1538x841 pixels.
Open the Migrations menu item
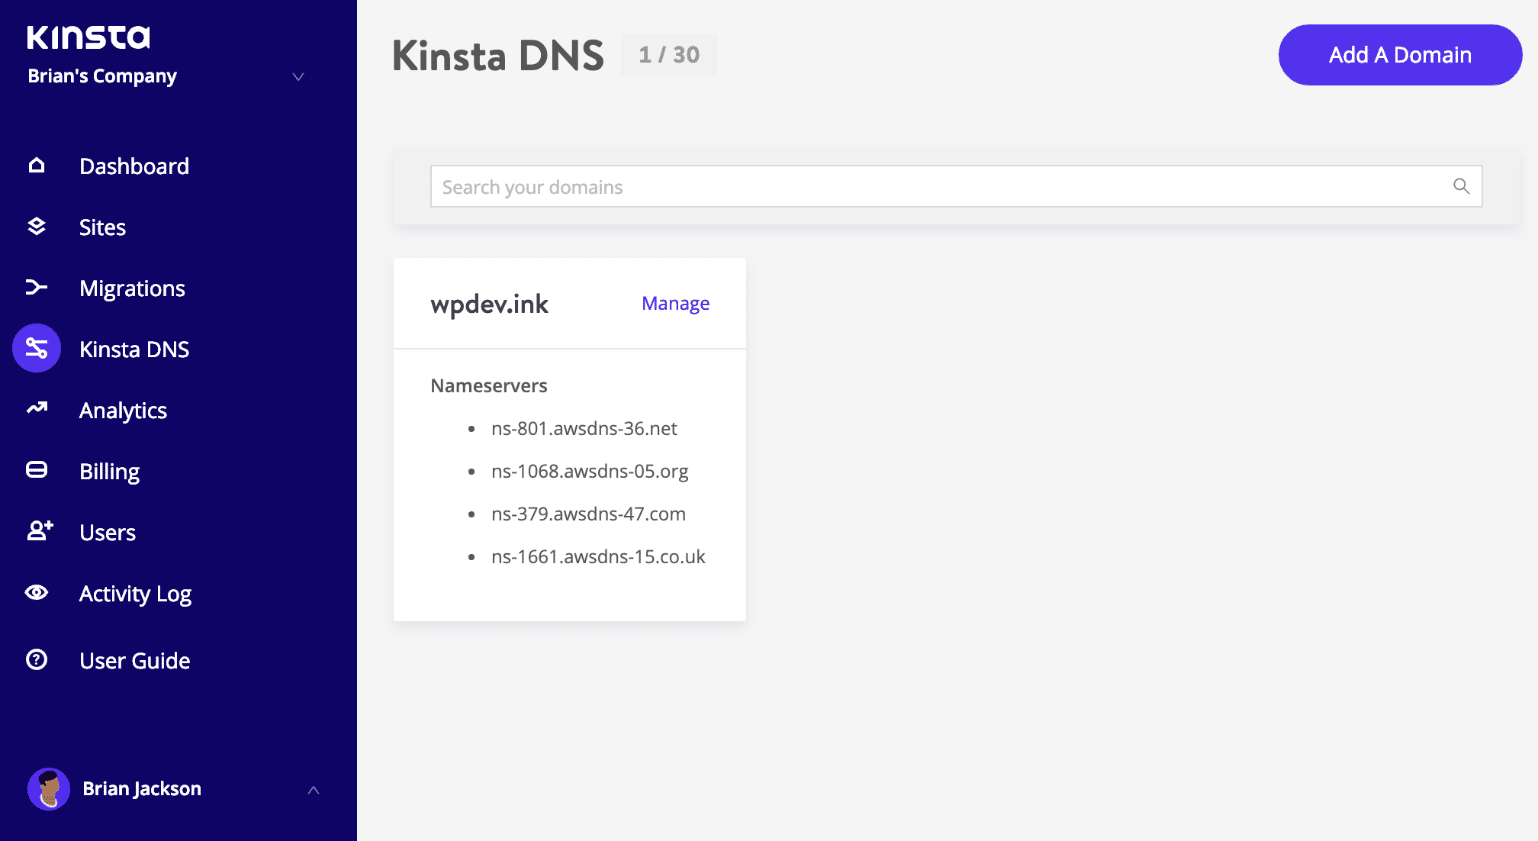click(x=132, y=288)
